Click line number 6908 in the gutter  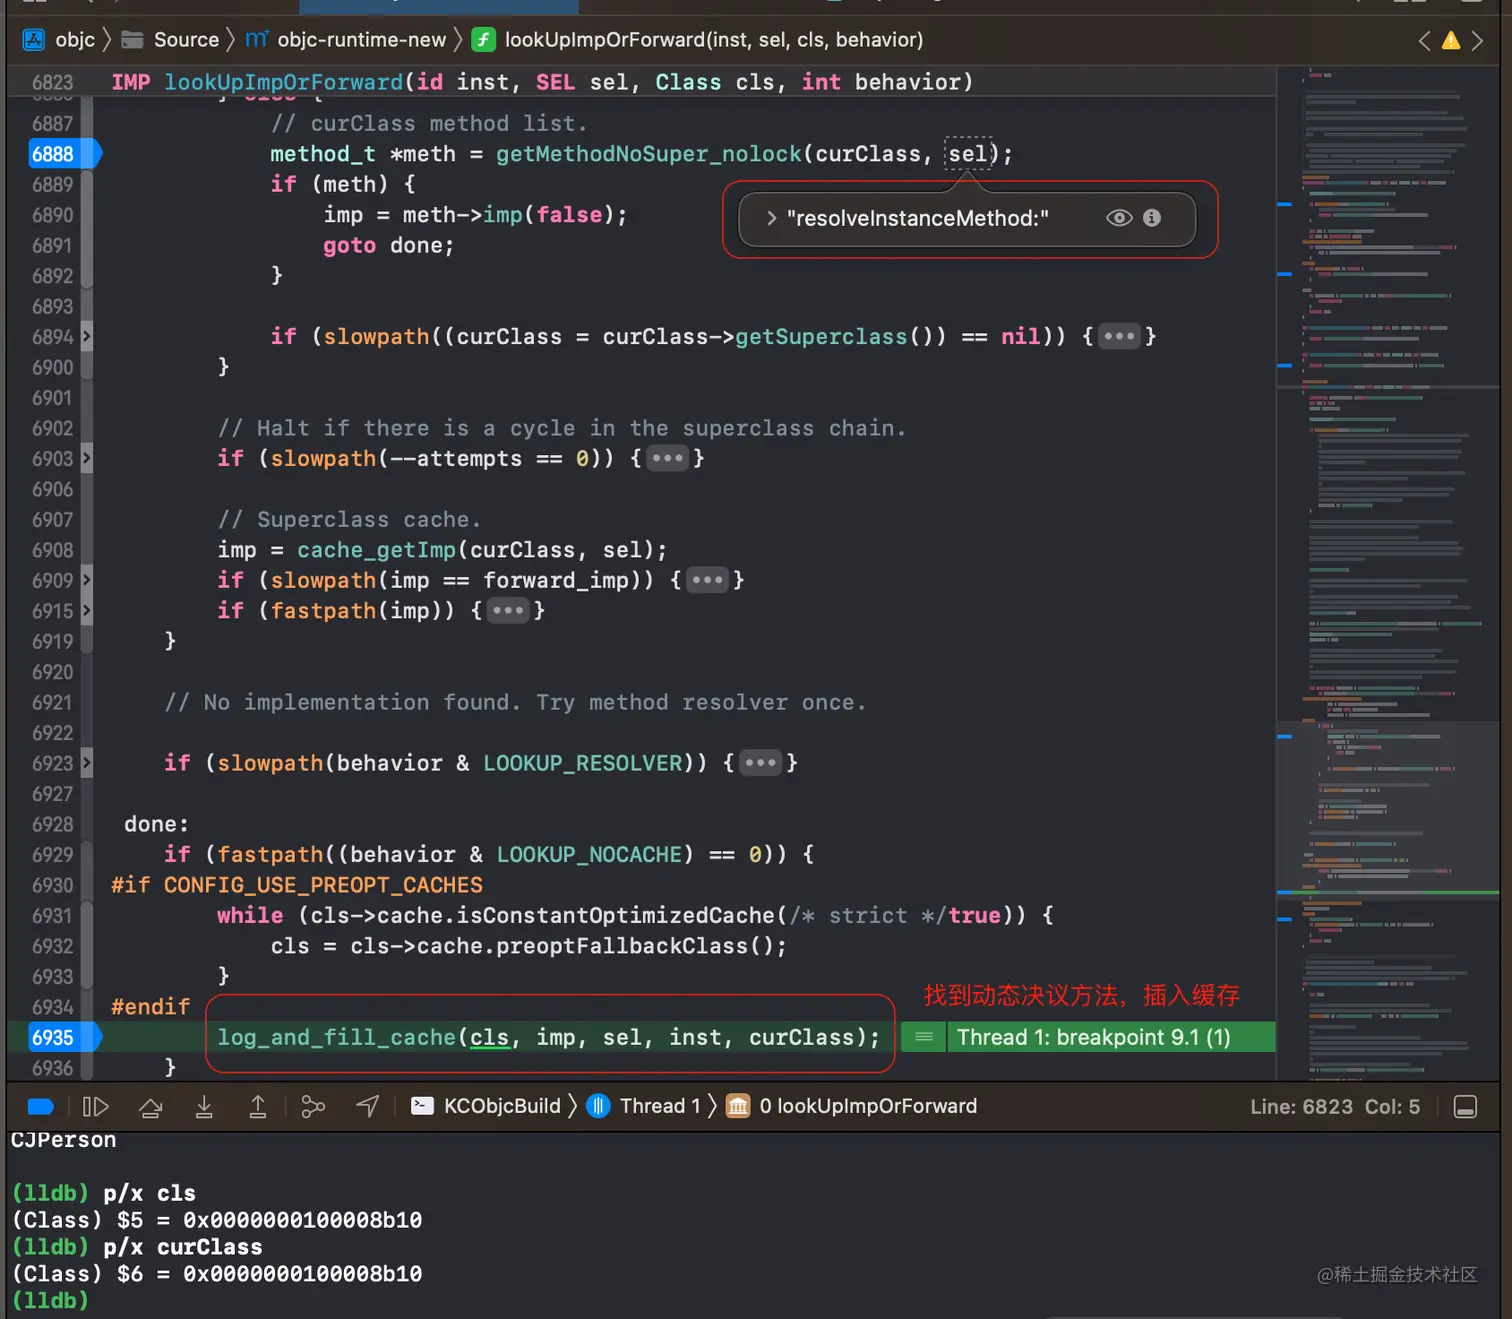[52, 550]
